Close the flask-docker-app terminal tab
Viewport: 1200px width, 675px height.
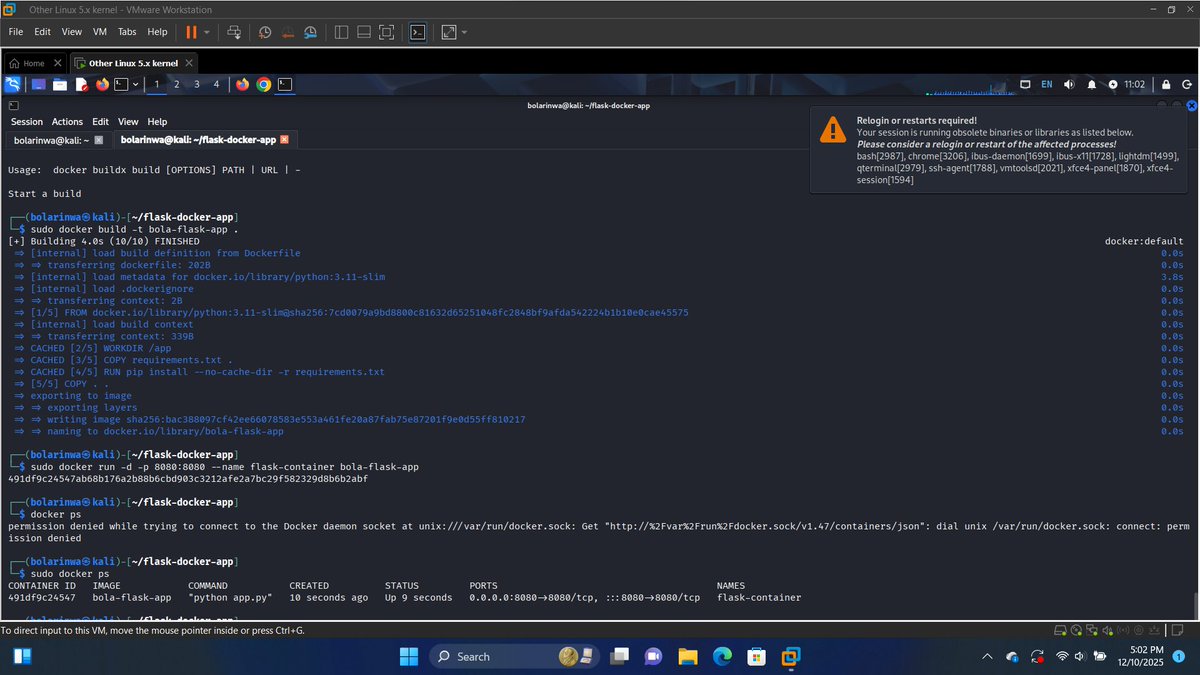point(285,140)
